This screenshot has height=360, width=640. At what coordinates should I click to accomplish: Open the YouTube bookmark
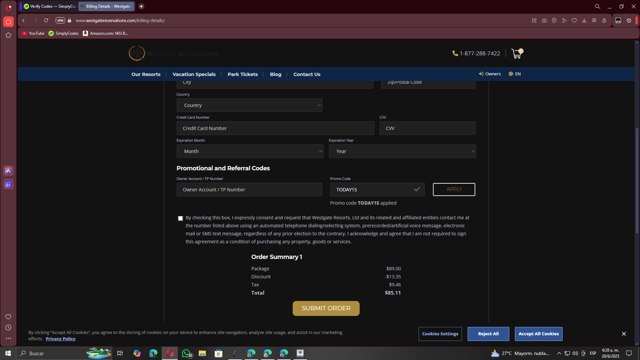pos(33,33)
